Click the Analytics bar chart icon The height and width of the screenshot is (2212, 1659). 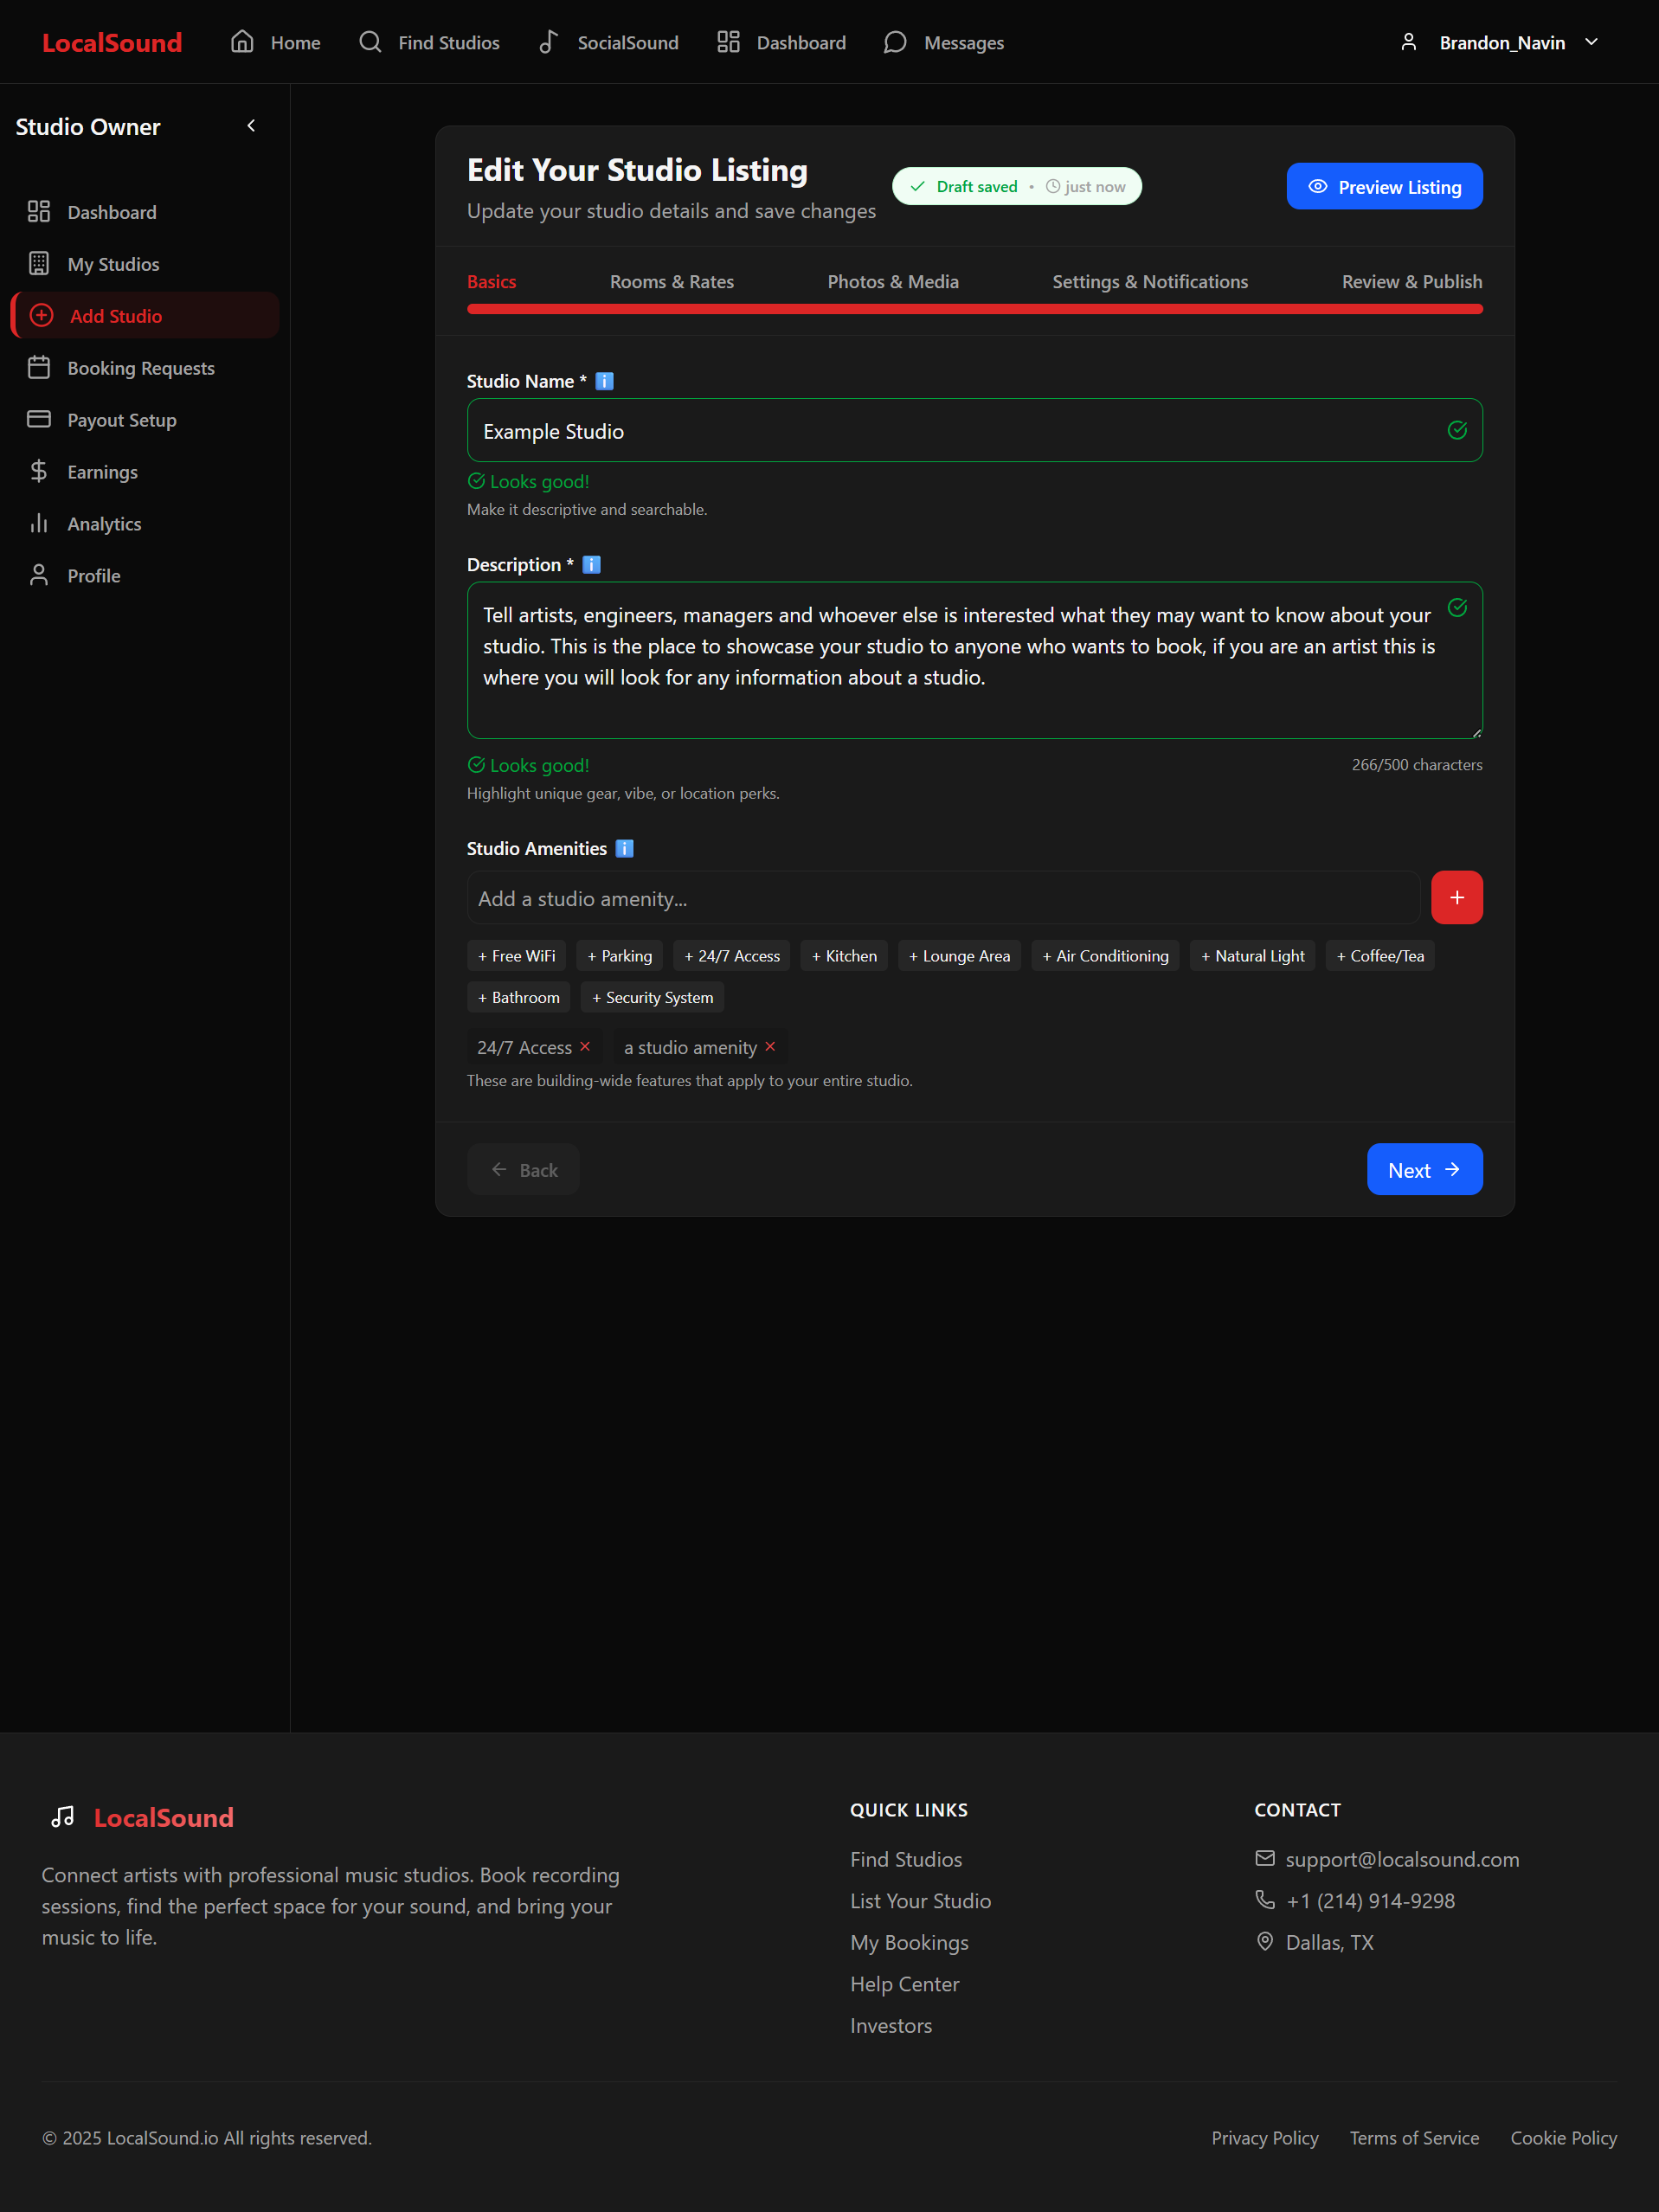tap(39, 523)
